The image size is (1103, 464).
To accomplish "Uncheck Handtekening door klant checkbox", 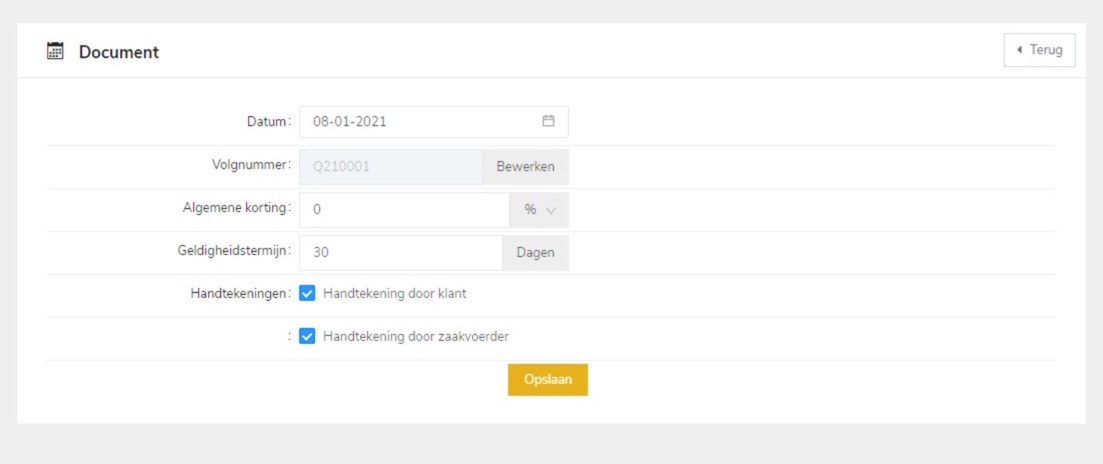I will (308, 294).
